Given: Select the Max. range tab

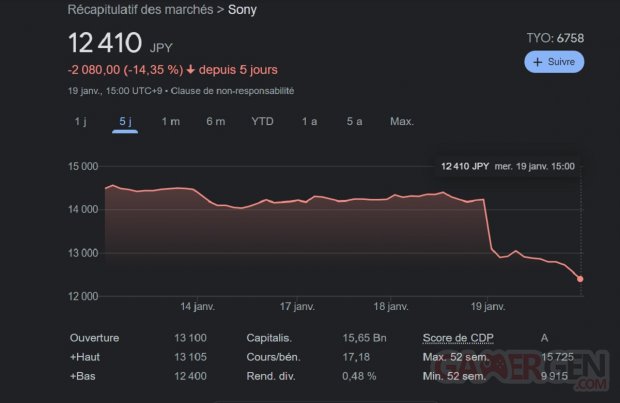Looking at the screenshot, I should click(x=402, y=121).
